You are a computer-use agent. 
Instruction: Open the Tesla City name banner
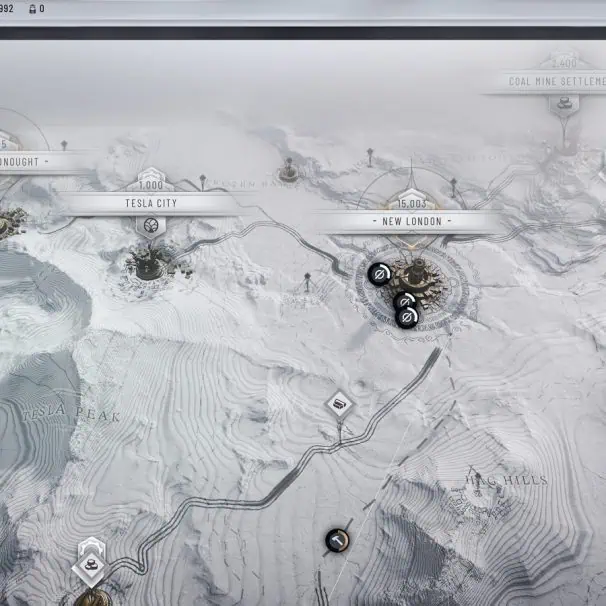tap(151, 203)
